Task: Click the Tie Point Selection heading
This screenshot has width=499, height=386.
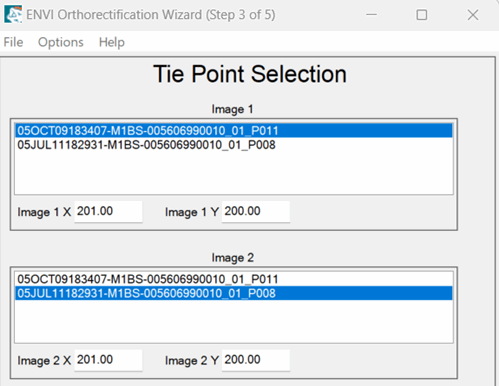Action: pos(250,74)
